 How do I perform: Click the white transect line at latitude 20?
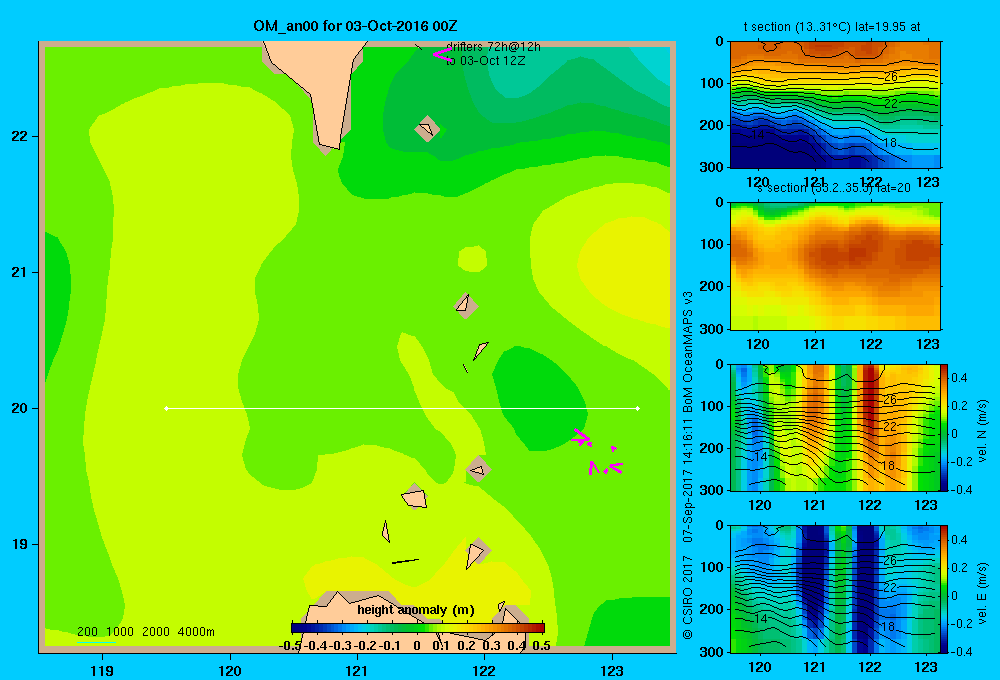point(402,408)
